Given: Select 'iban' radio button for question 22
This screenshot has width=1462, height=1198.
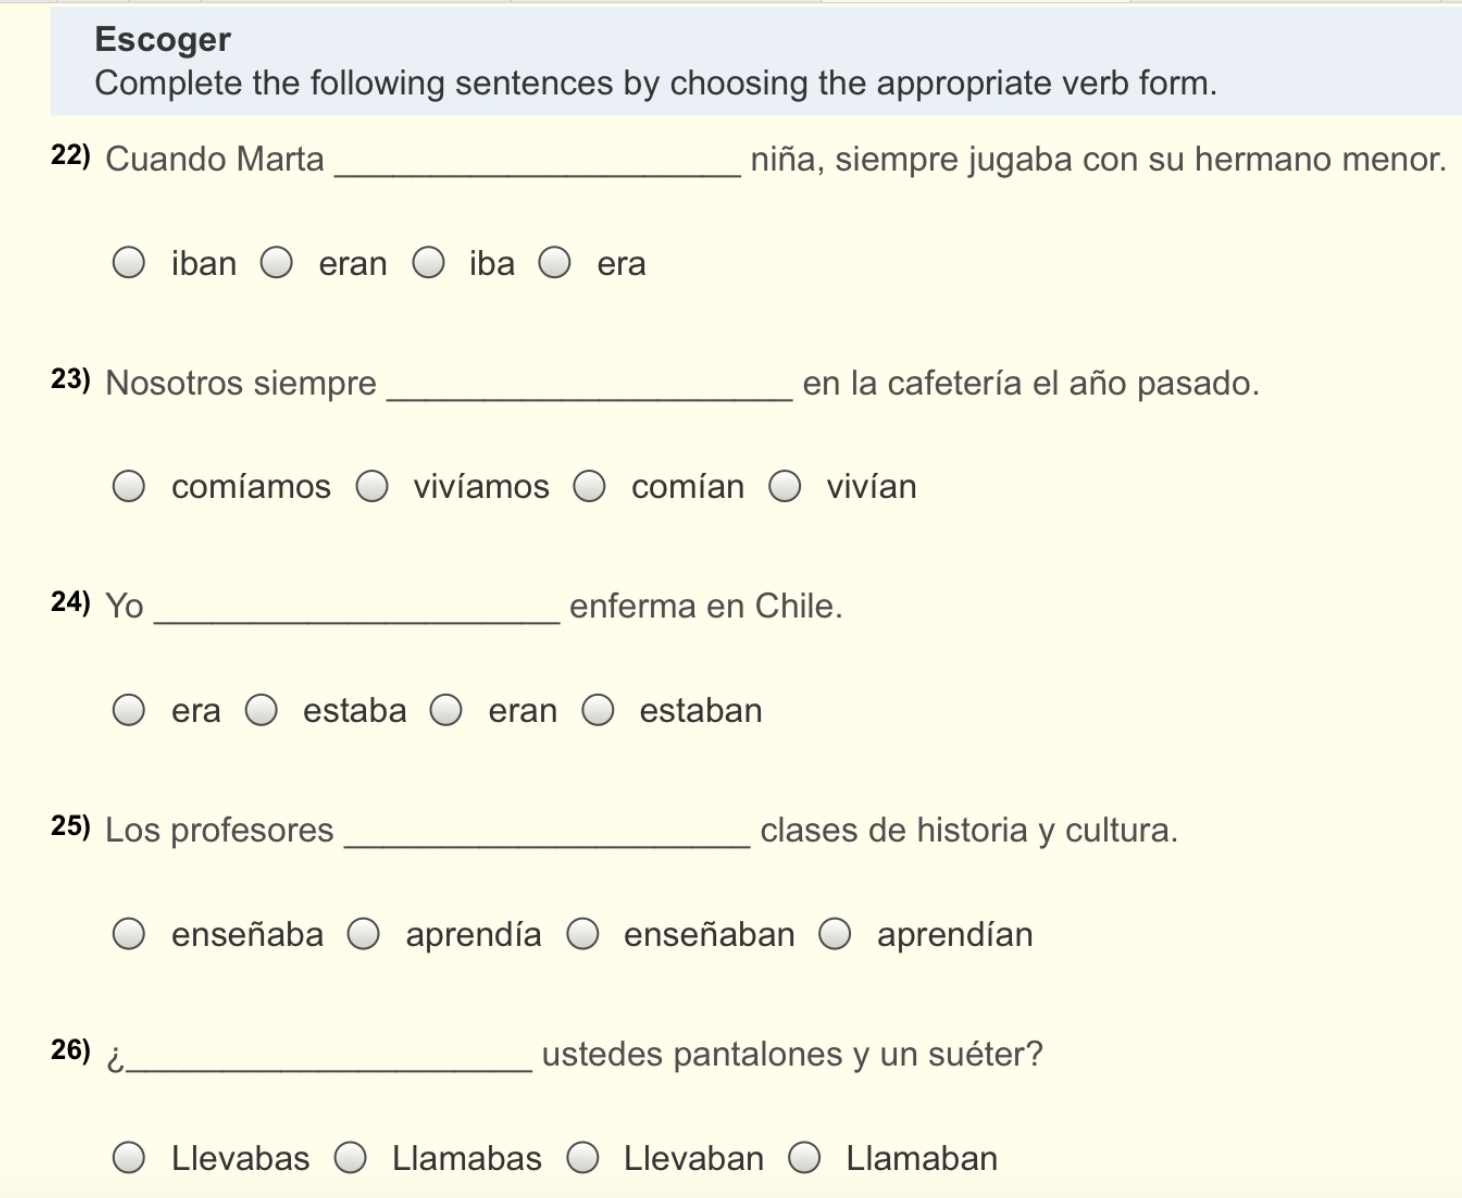Looking at the screenshot, I should point(128,263).
